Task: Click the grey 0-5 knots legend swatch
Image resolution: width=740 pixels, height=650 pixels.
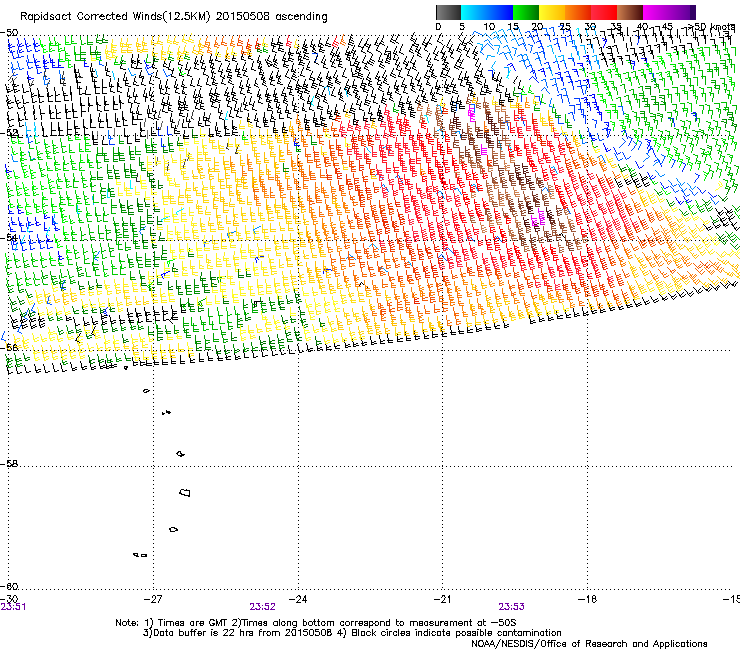Action: pos(448,12)
